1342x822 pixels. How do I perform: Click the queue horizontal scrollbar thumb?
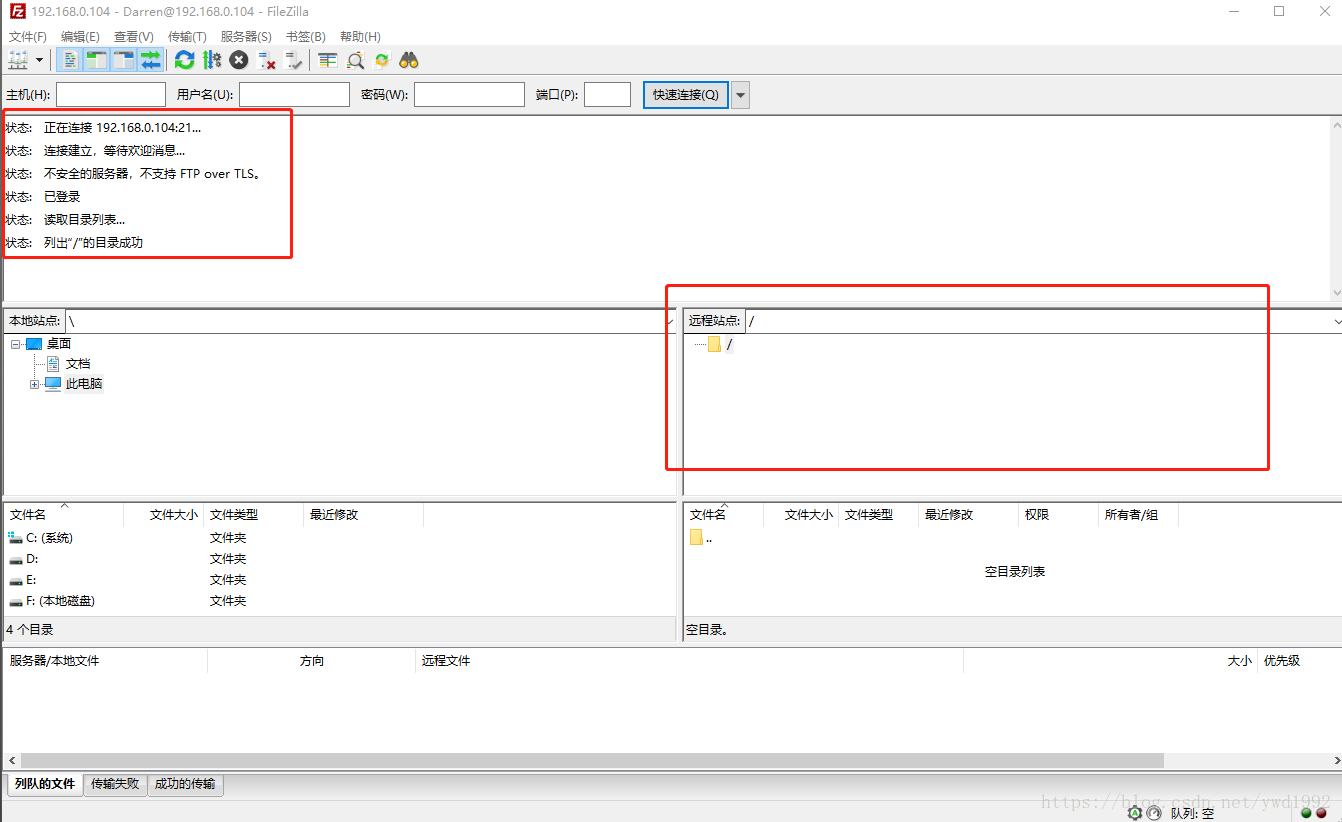(592, 761)
